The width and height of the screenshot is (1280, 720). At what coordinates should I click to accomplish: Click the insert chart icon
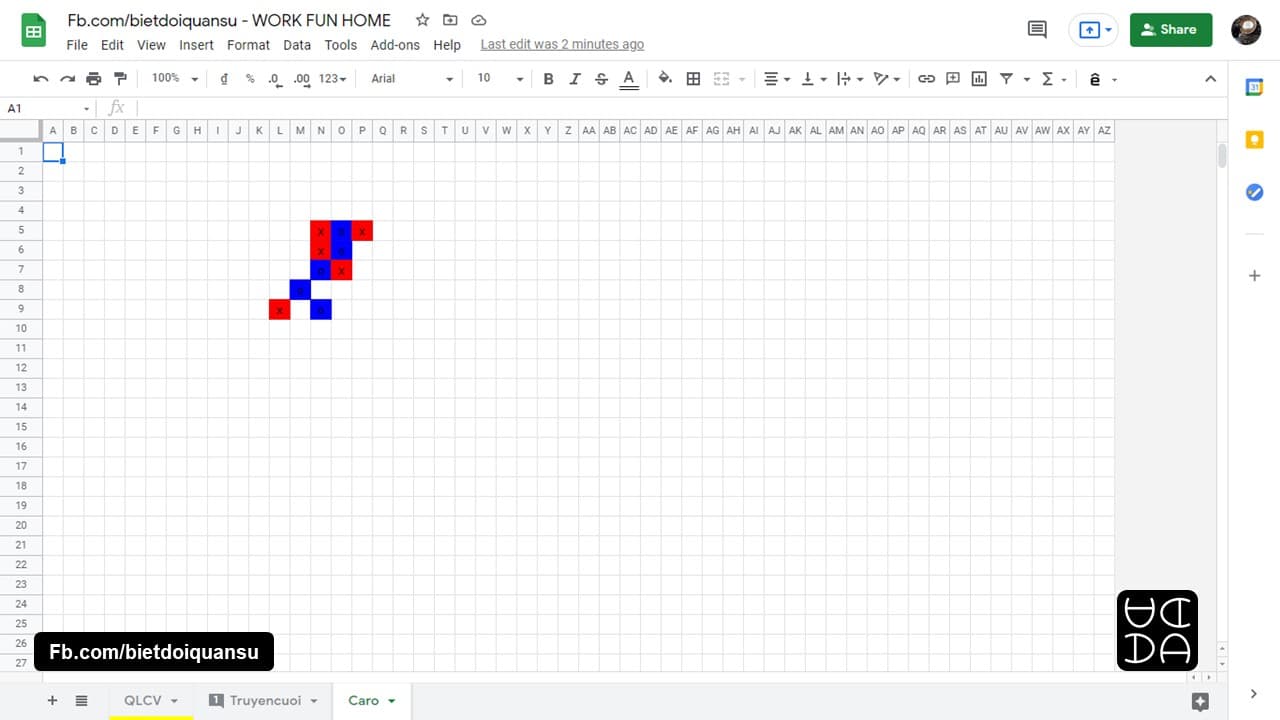tap(979, 79)
